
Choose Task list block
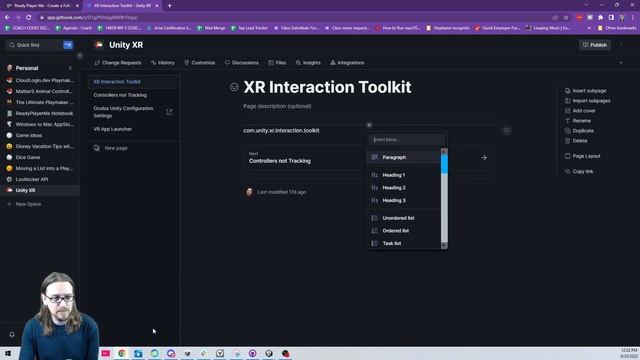403,243
